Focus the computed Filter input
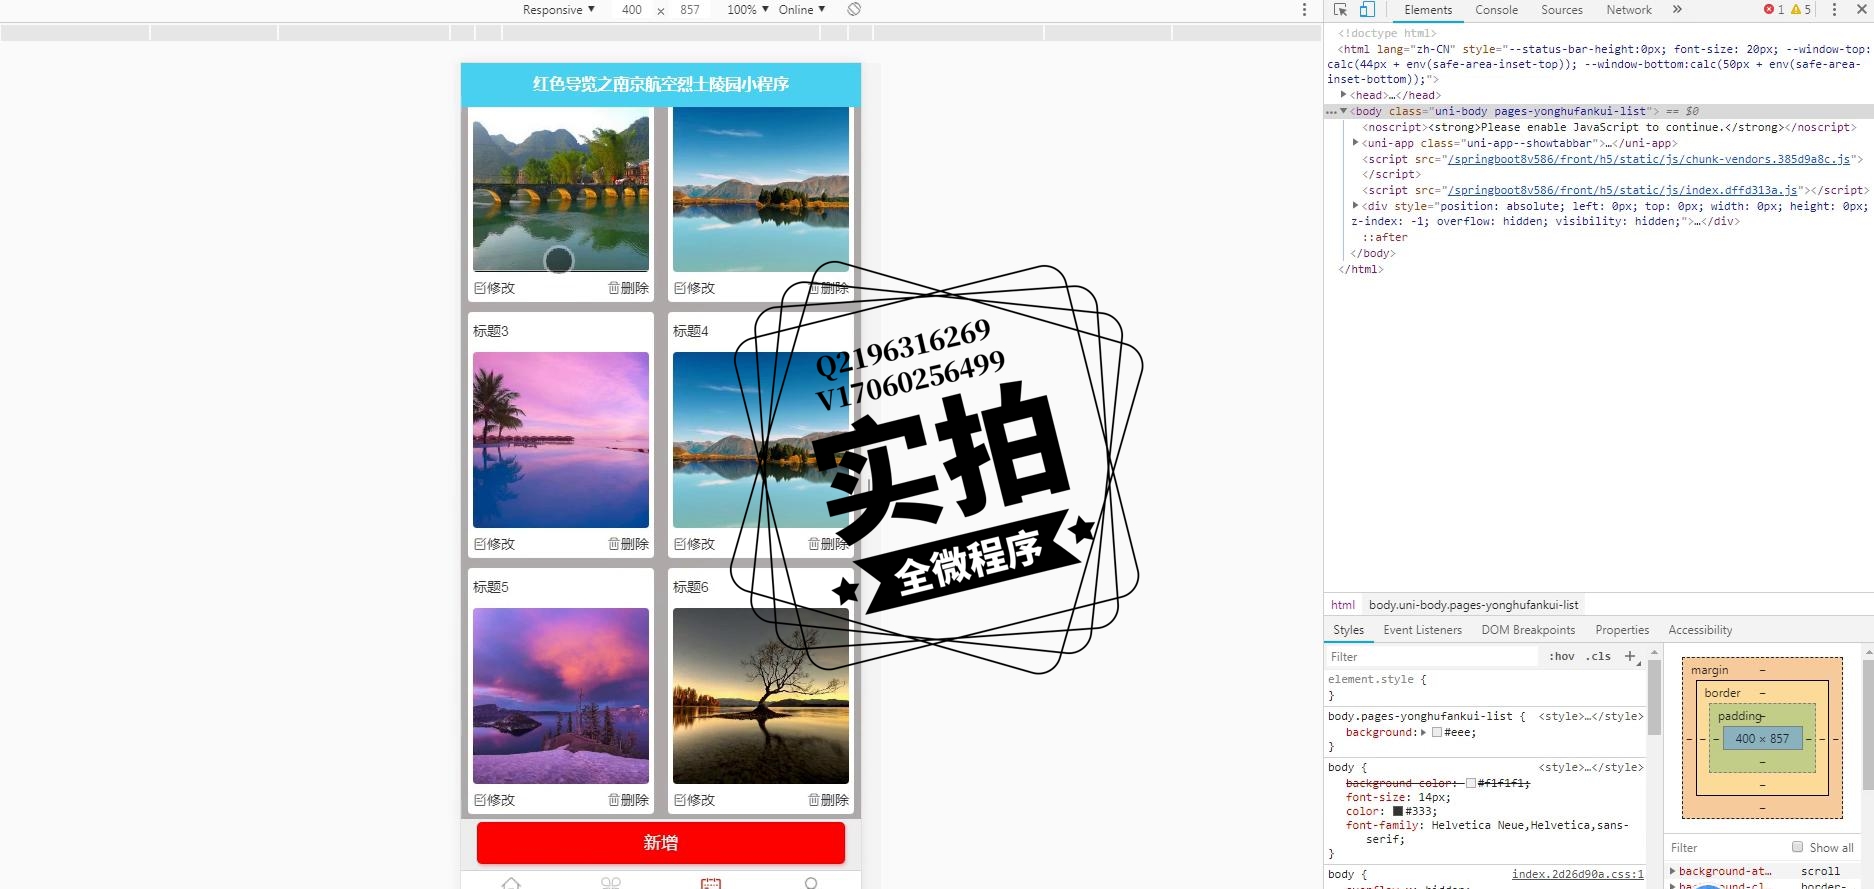The image size is (1874, 889). tap(1724, 847)
